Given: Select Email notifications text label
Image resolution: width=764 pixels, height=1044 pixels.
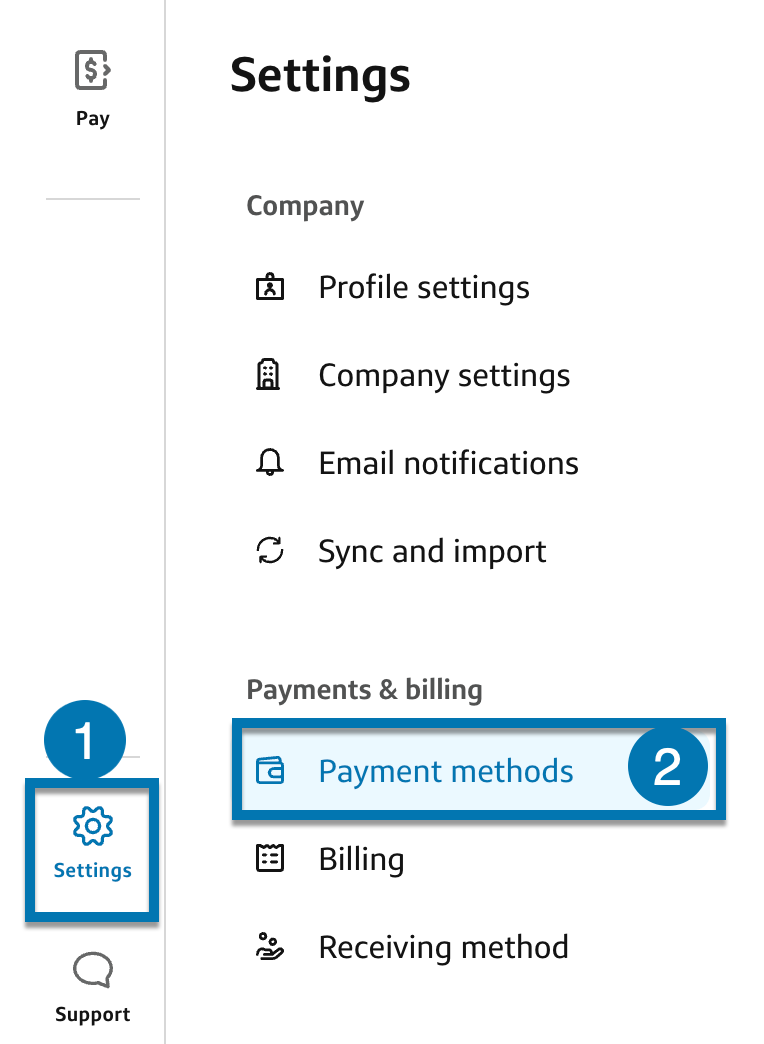Looking at the screenshot, I should pos(448,463).
